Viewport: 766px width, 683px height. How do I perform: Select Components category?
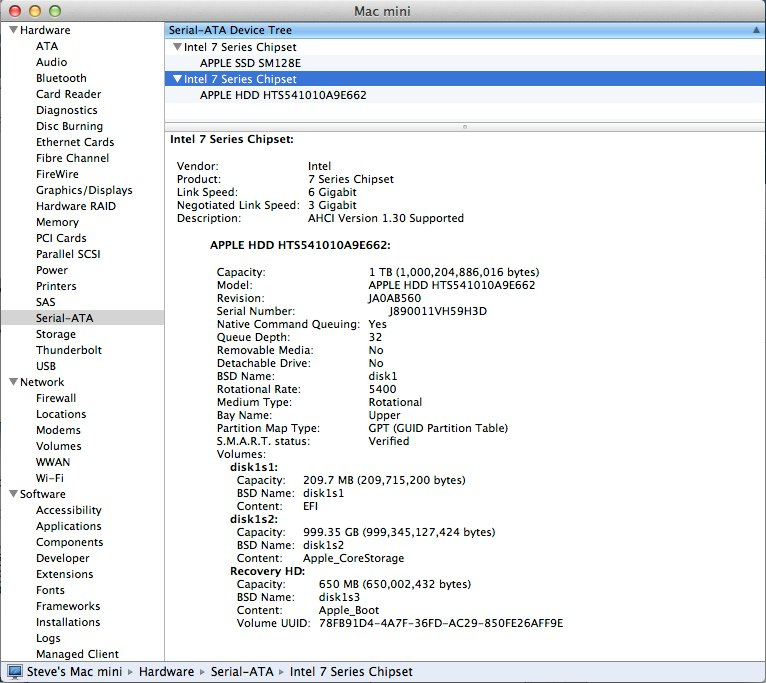69,542
